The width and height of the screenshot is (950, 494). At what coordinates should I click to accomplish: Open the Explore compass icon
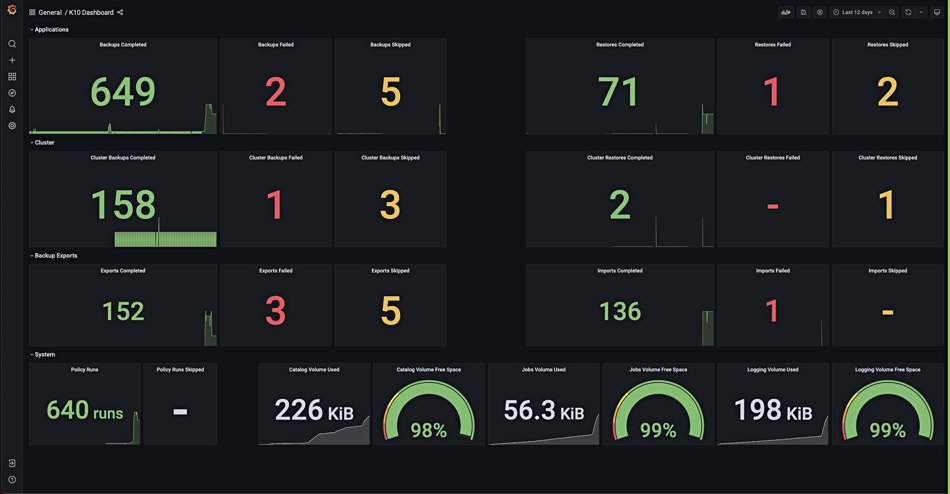(x=12, y=93)
